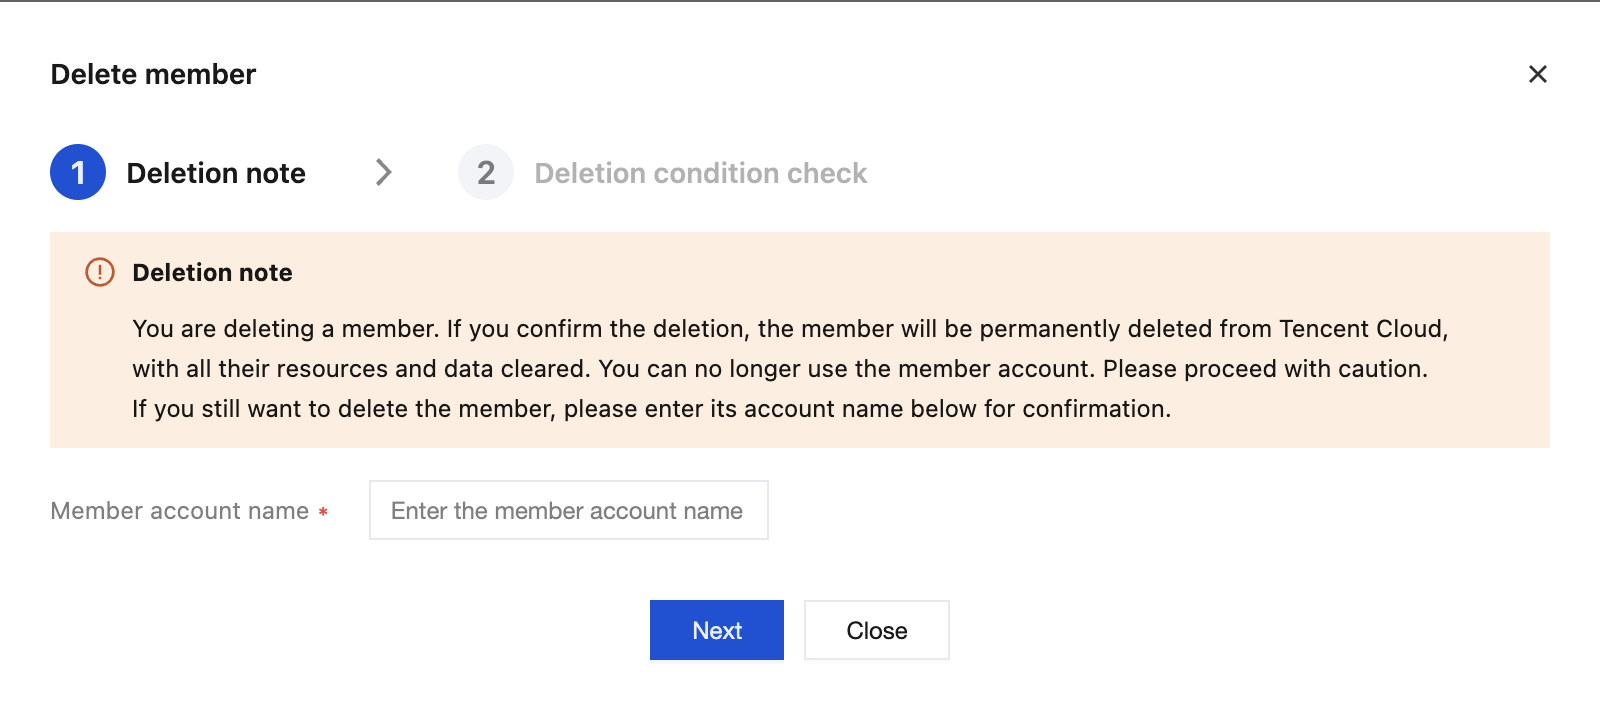
Task: Close the Delete member dialog with X
Action: point(1537,74)
